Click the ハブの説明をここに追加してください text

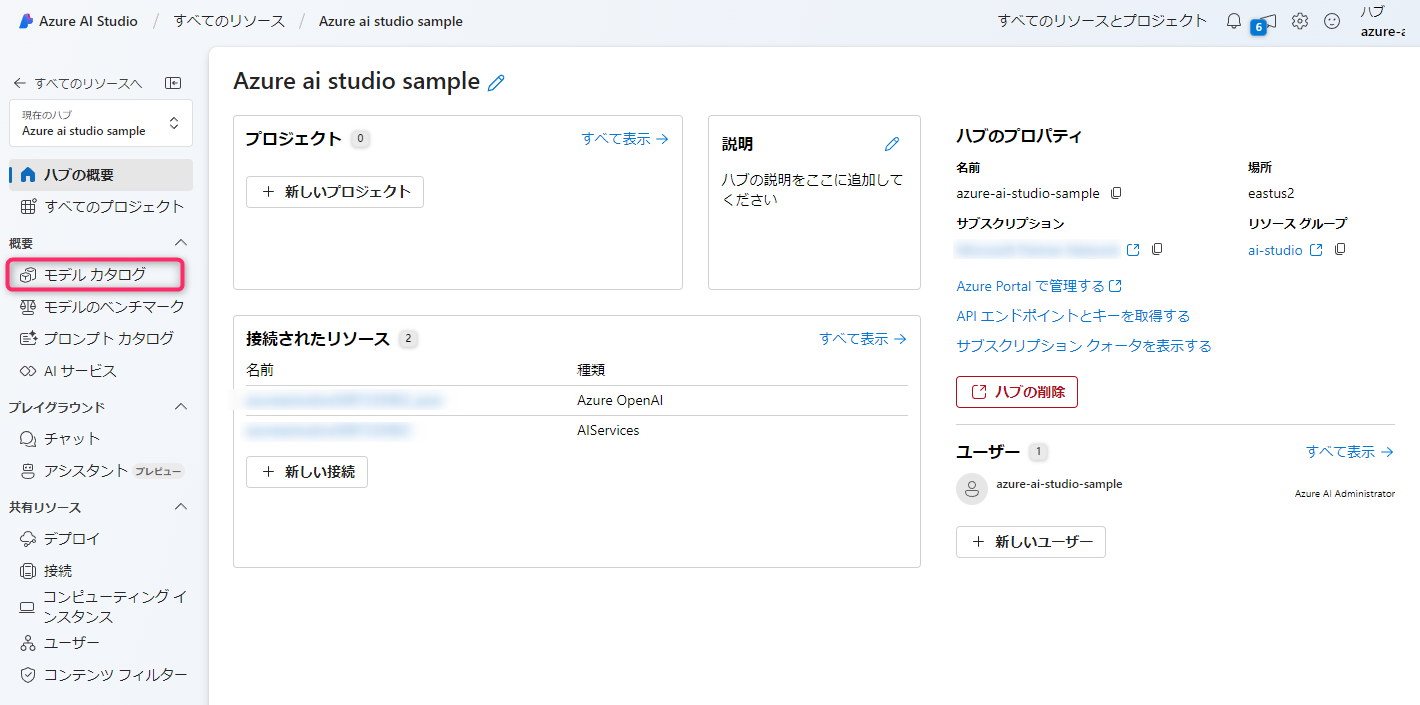click(812, 190)
